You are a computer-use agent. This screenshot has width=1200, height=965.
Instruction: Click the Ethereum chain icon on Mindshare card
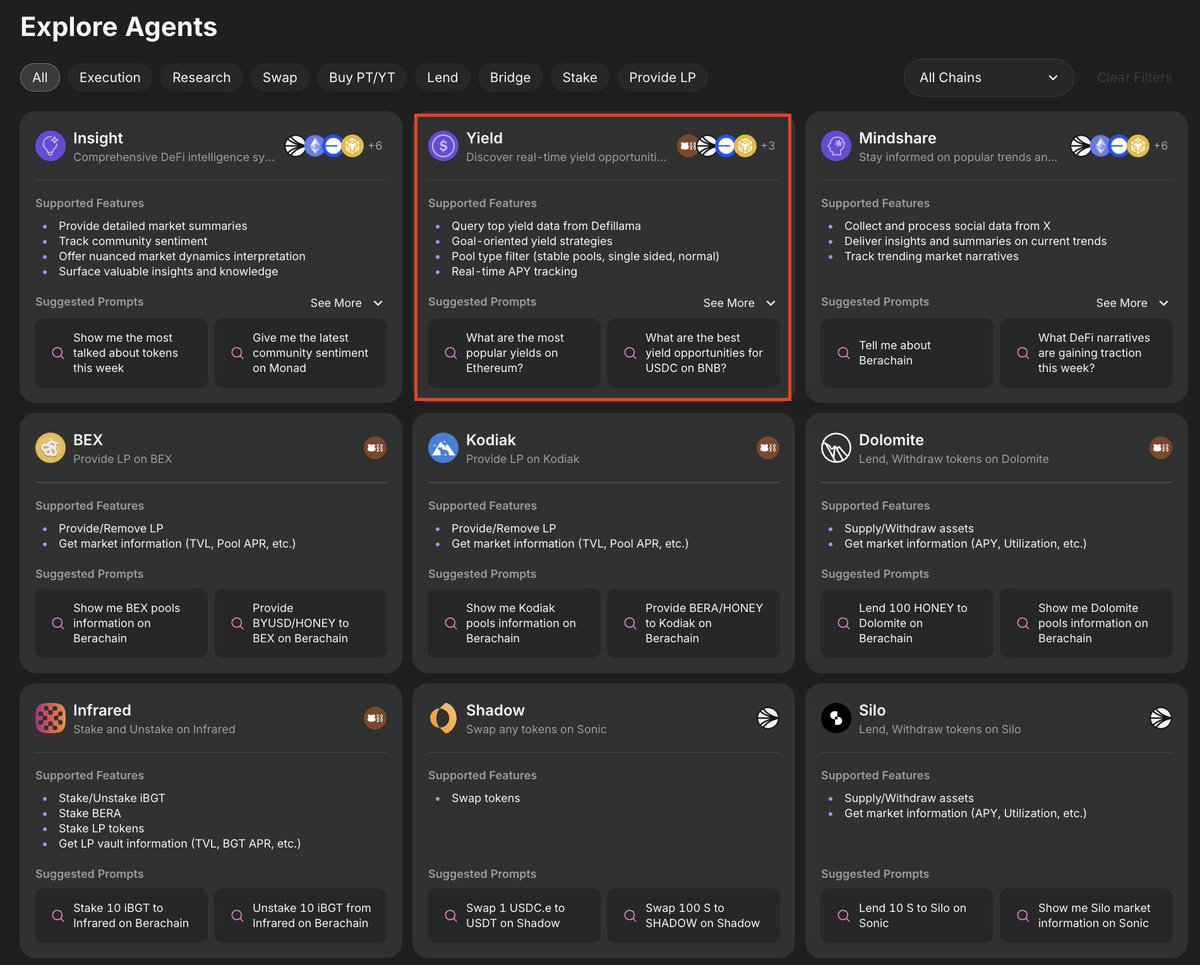pos(1101,146)
